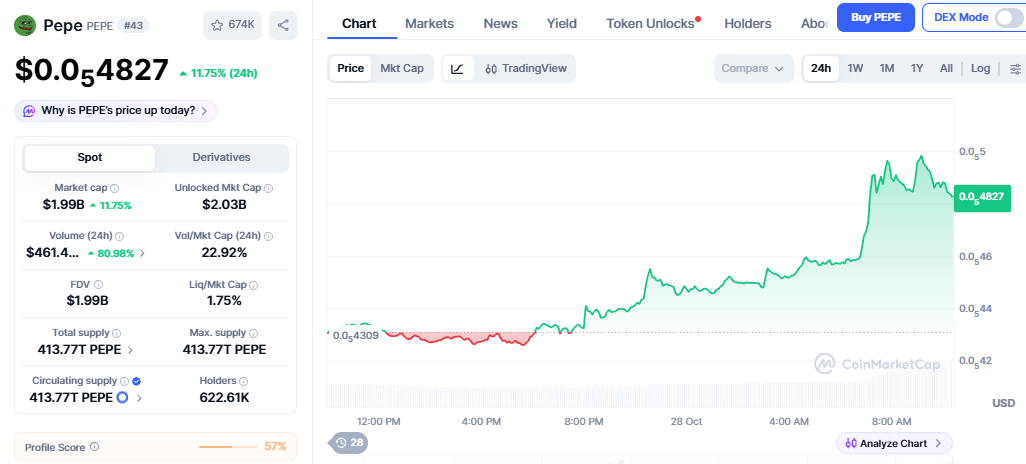The image size is (1026, 464).
Task: Click info icon next to Vol/Mkt Cap (24h)
Action: [x=268, y=236]
